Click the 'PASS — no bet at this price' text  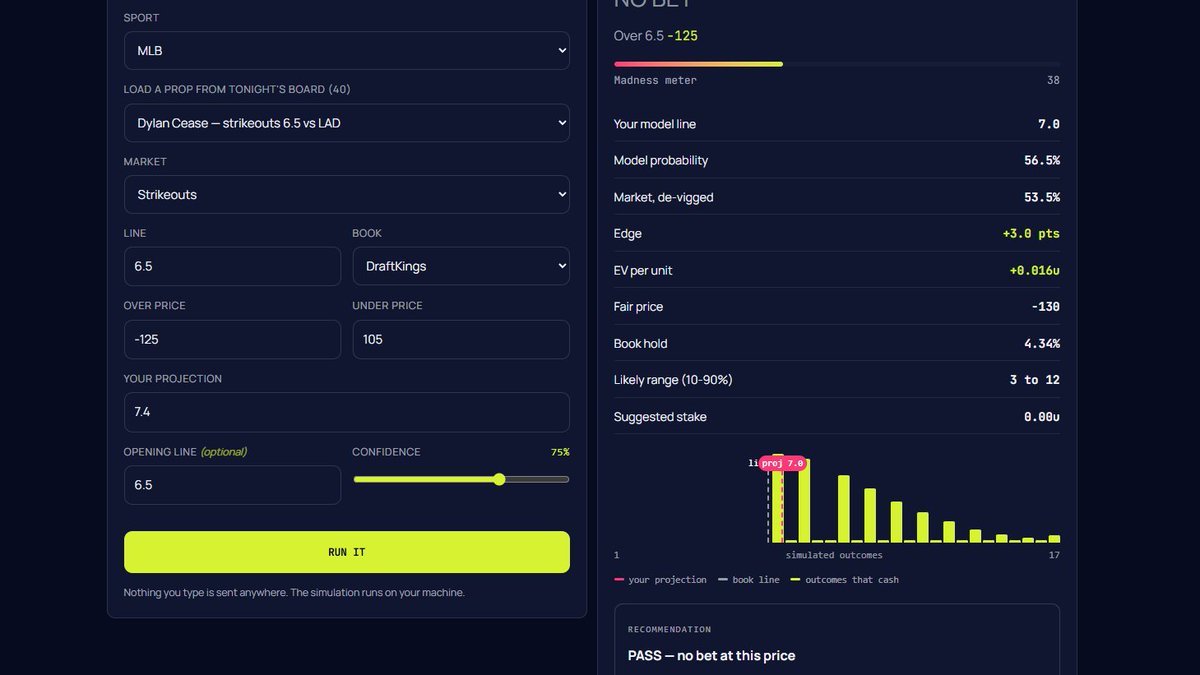[712, 656]
